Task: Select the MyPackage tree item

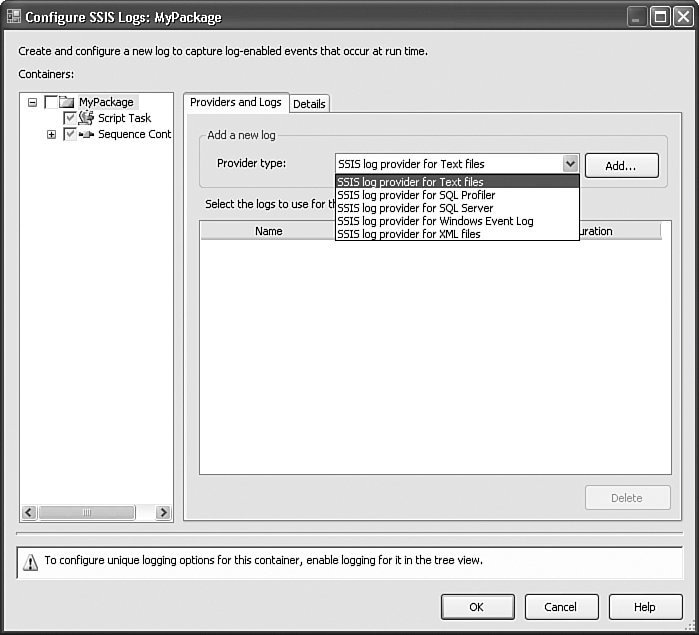Action: [107, 102]
